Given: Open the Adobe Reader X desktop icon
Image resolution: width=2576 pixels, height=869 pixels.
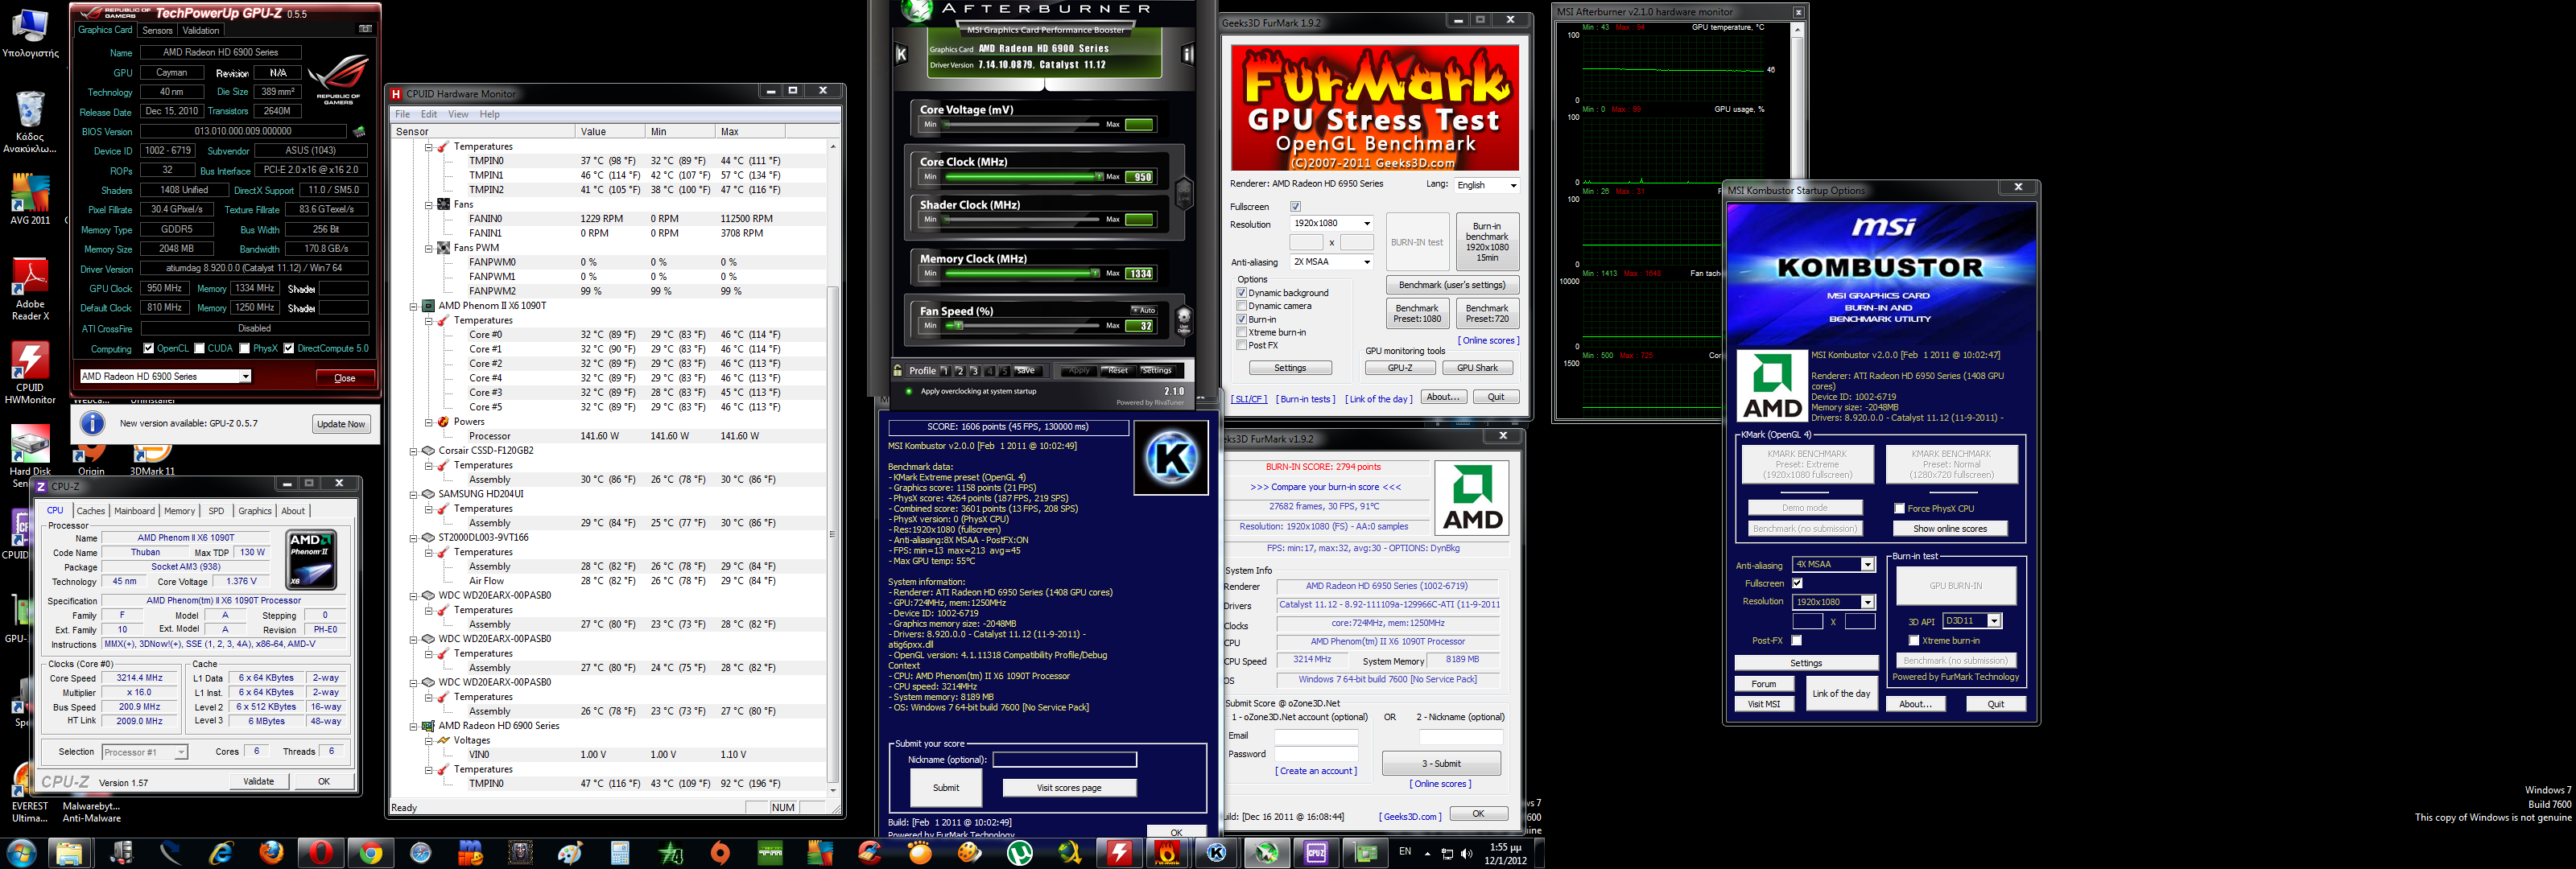Looking at the screenshot, I should 30,289.
